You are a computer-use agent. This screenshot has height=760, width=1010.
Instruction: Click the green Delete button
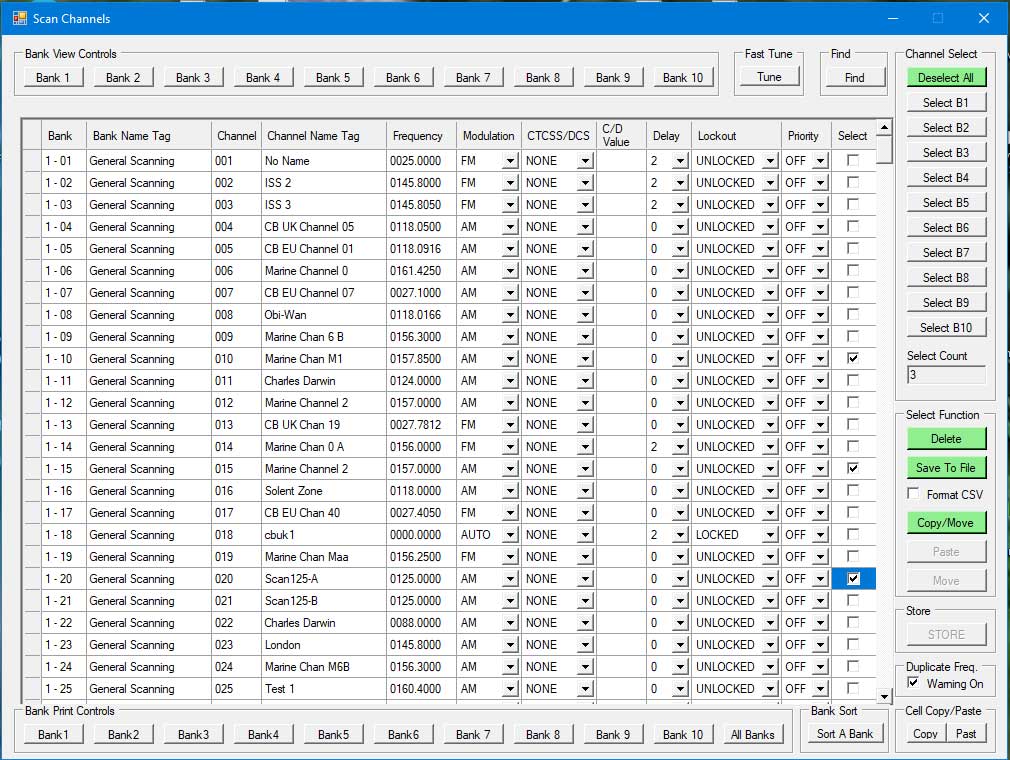pyautogui.click(x=946, y=439)
